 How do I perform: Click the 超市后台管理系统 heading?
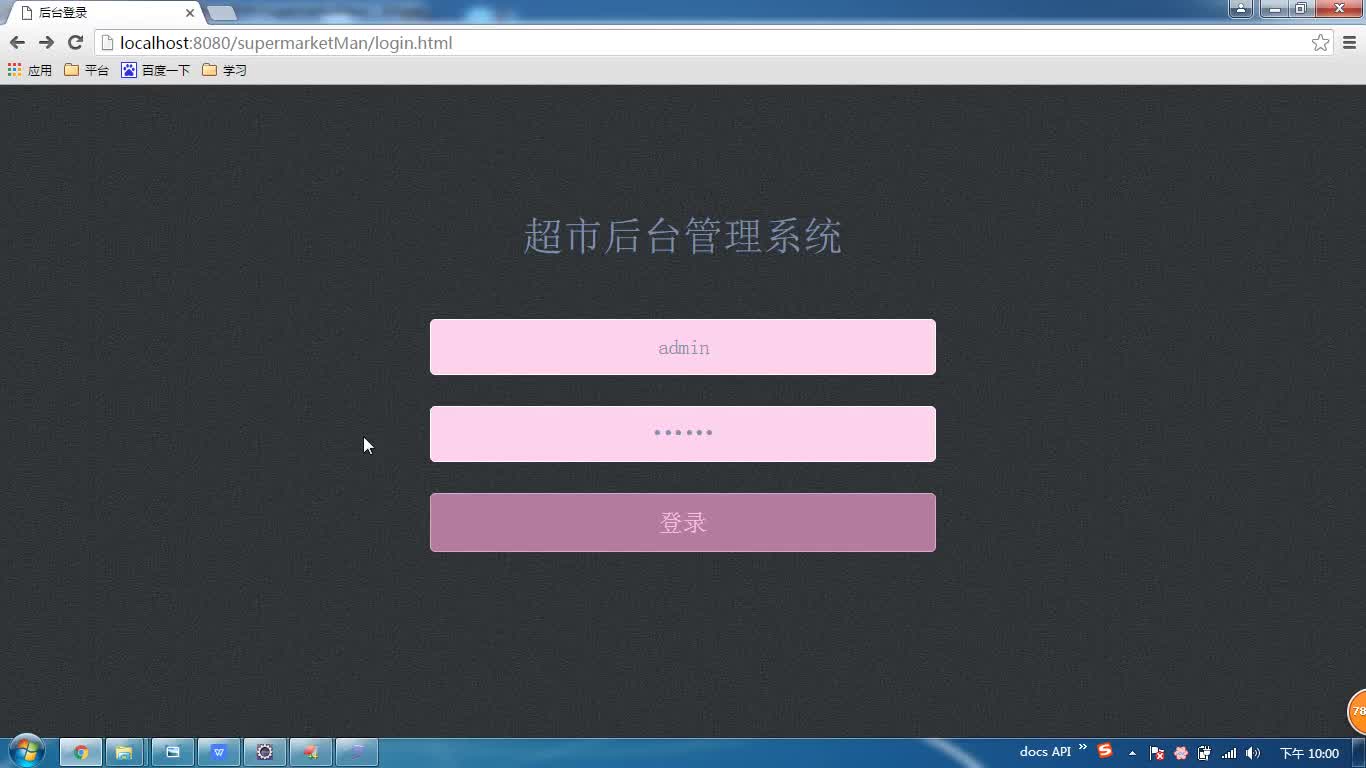[683, 237]
